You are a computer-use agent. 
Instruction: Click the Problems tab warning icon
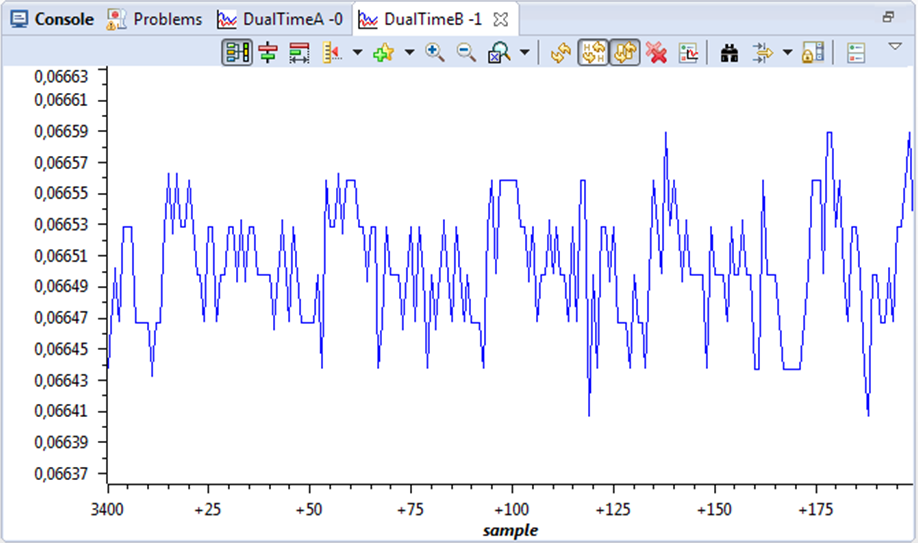pyautogui.click(x=116, y=20)
